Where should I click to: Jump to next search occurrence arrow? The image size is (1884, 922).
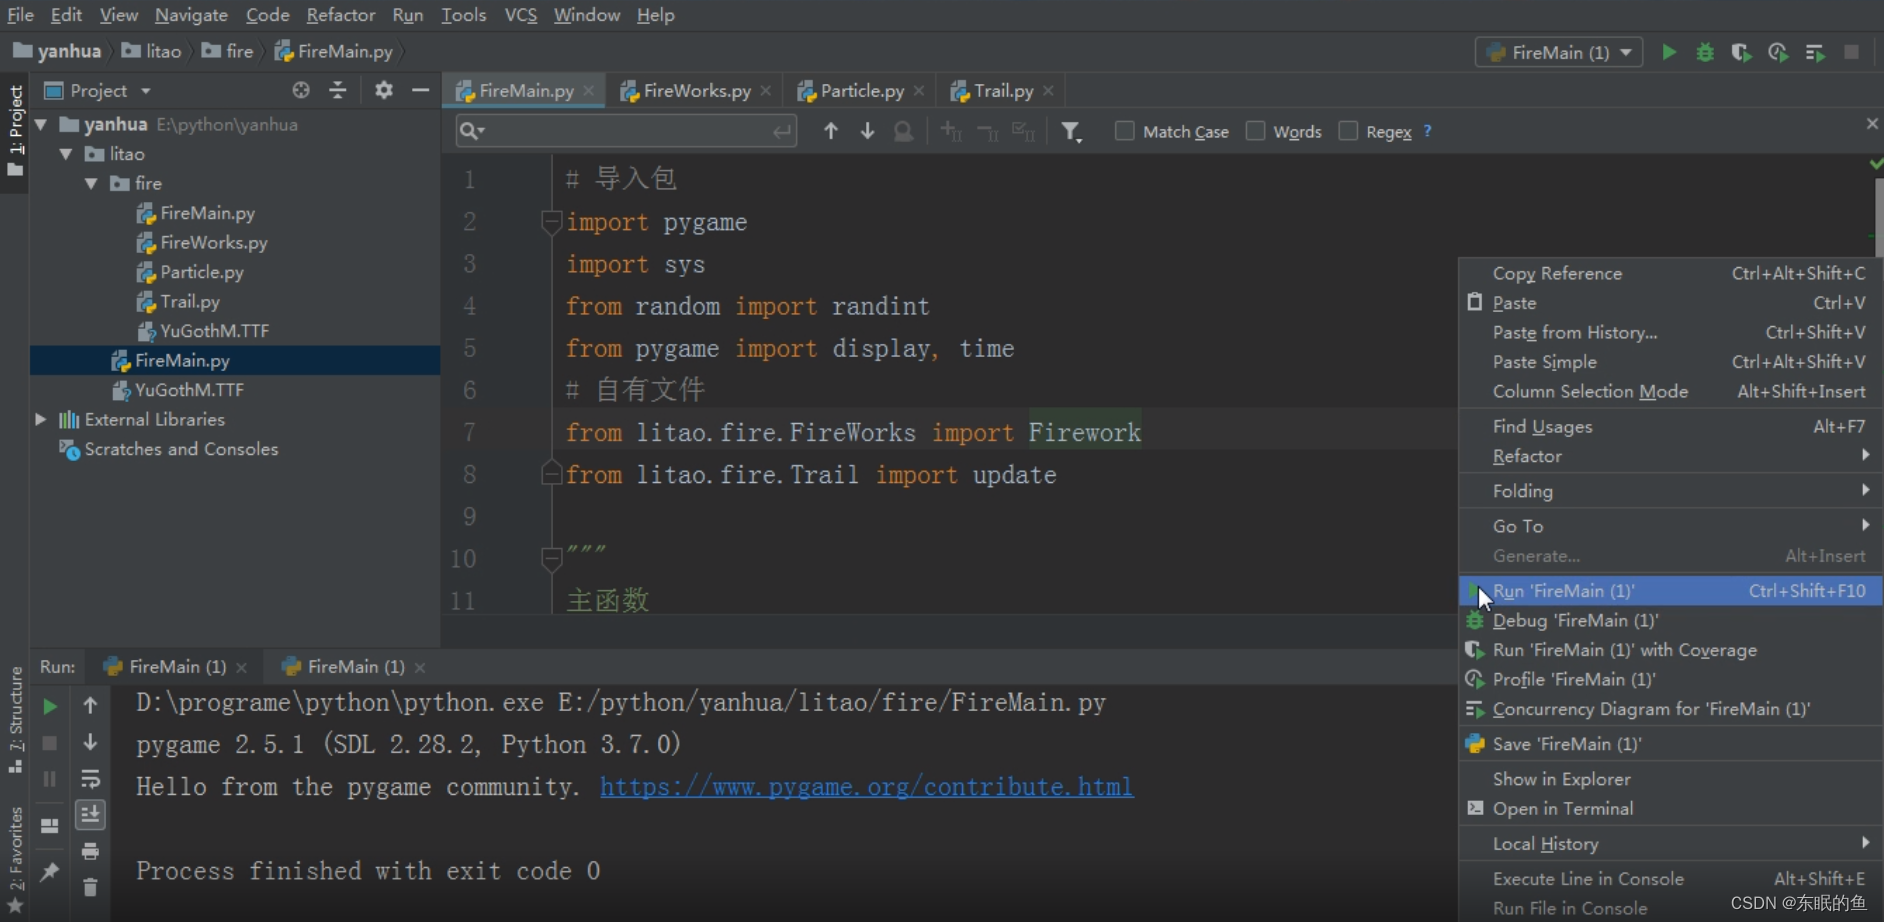pos(867,131)
